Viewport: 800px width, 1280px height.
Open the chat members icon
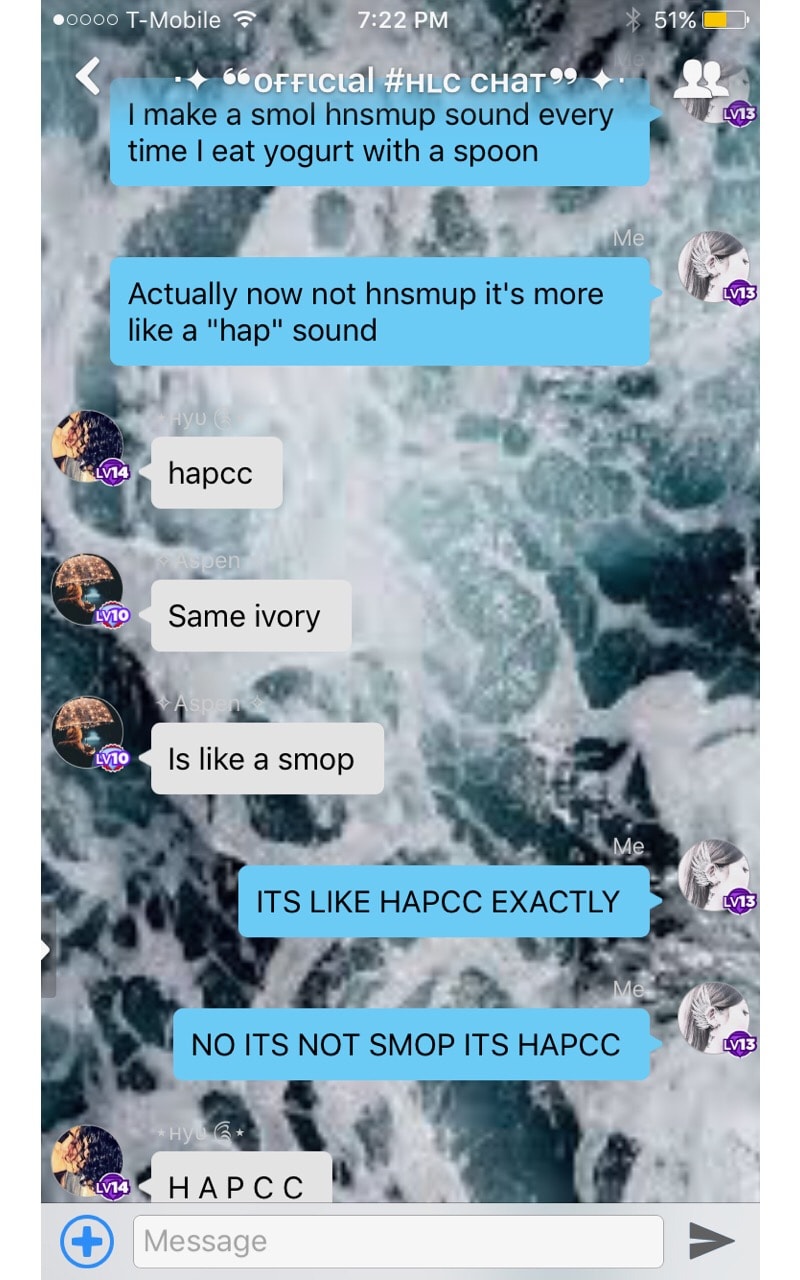pyautogui.click(x=700, y=79)
